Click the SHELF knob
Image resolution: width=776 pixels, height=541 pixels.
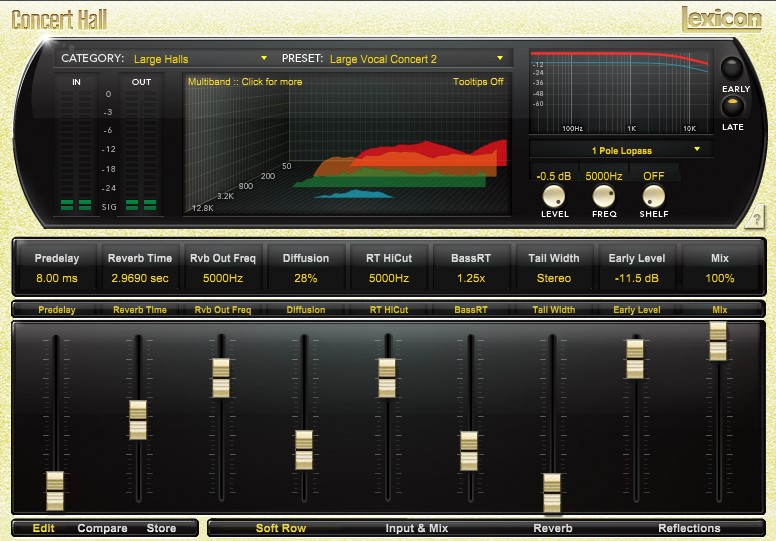click(x=654, y=196)
